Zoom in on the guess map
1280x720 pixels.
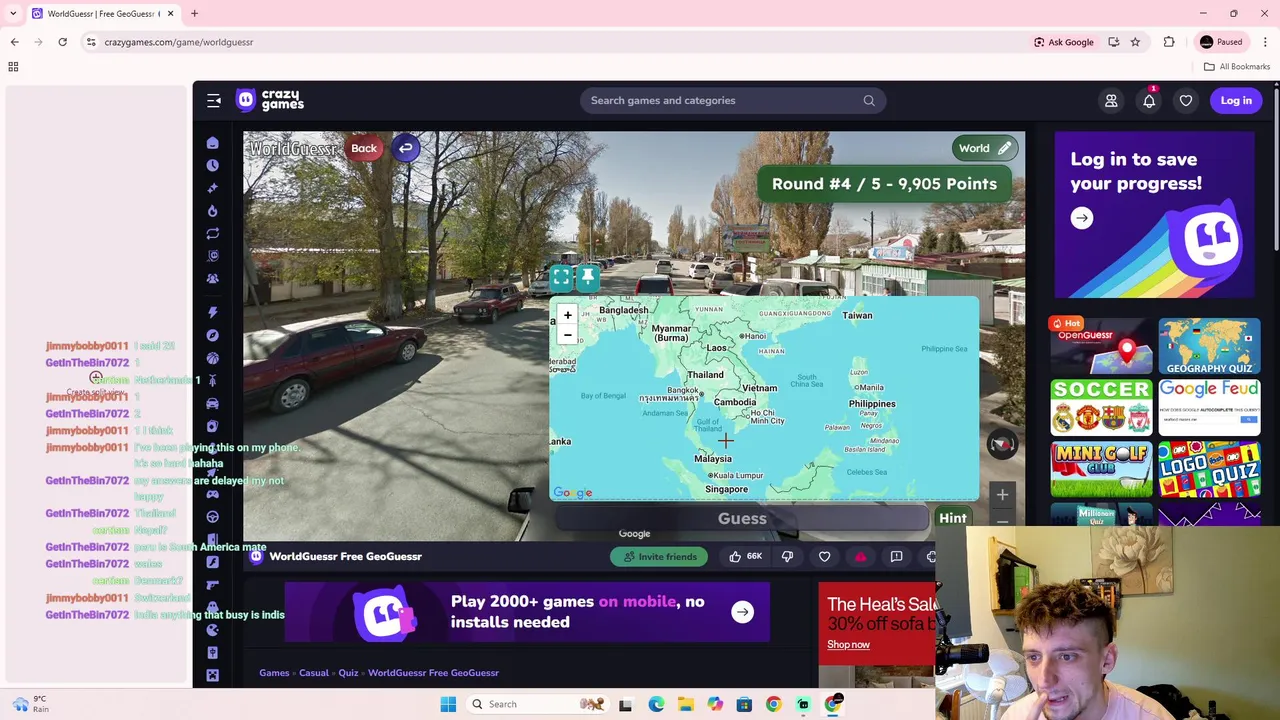click(567, 315)
